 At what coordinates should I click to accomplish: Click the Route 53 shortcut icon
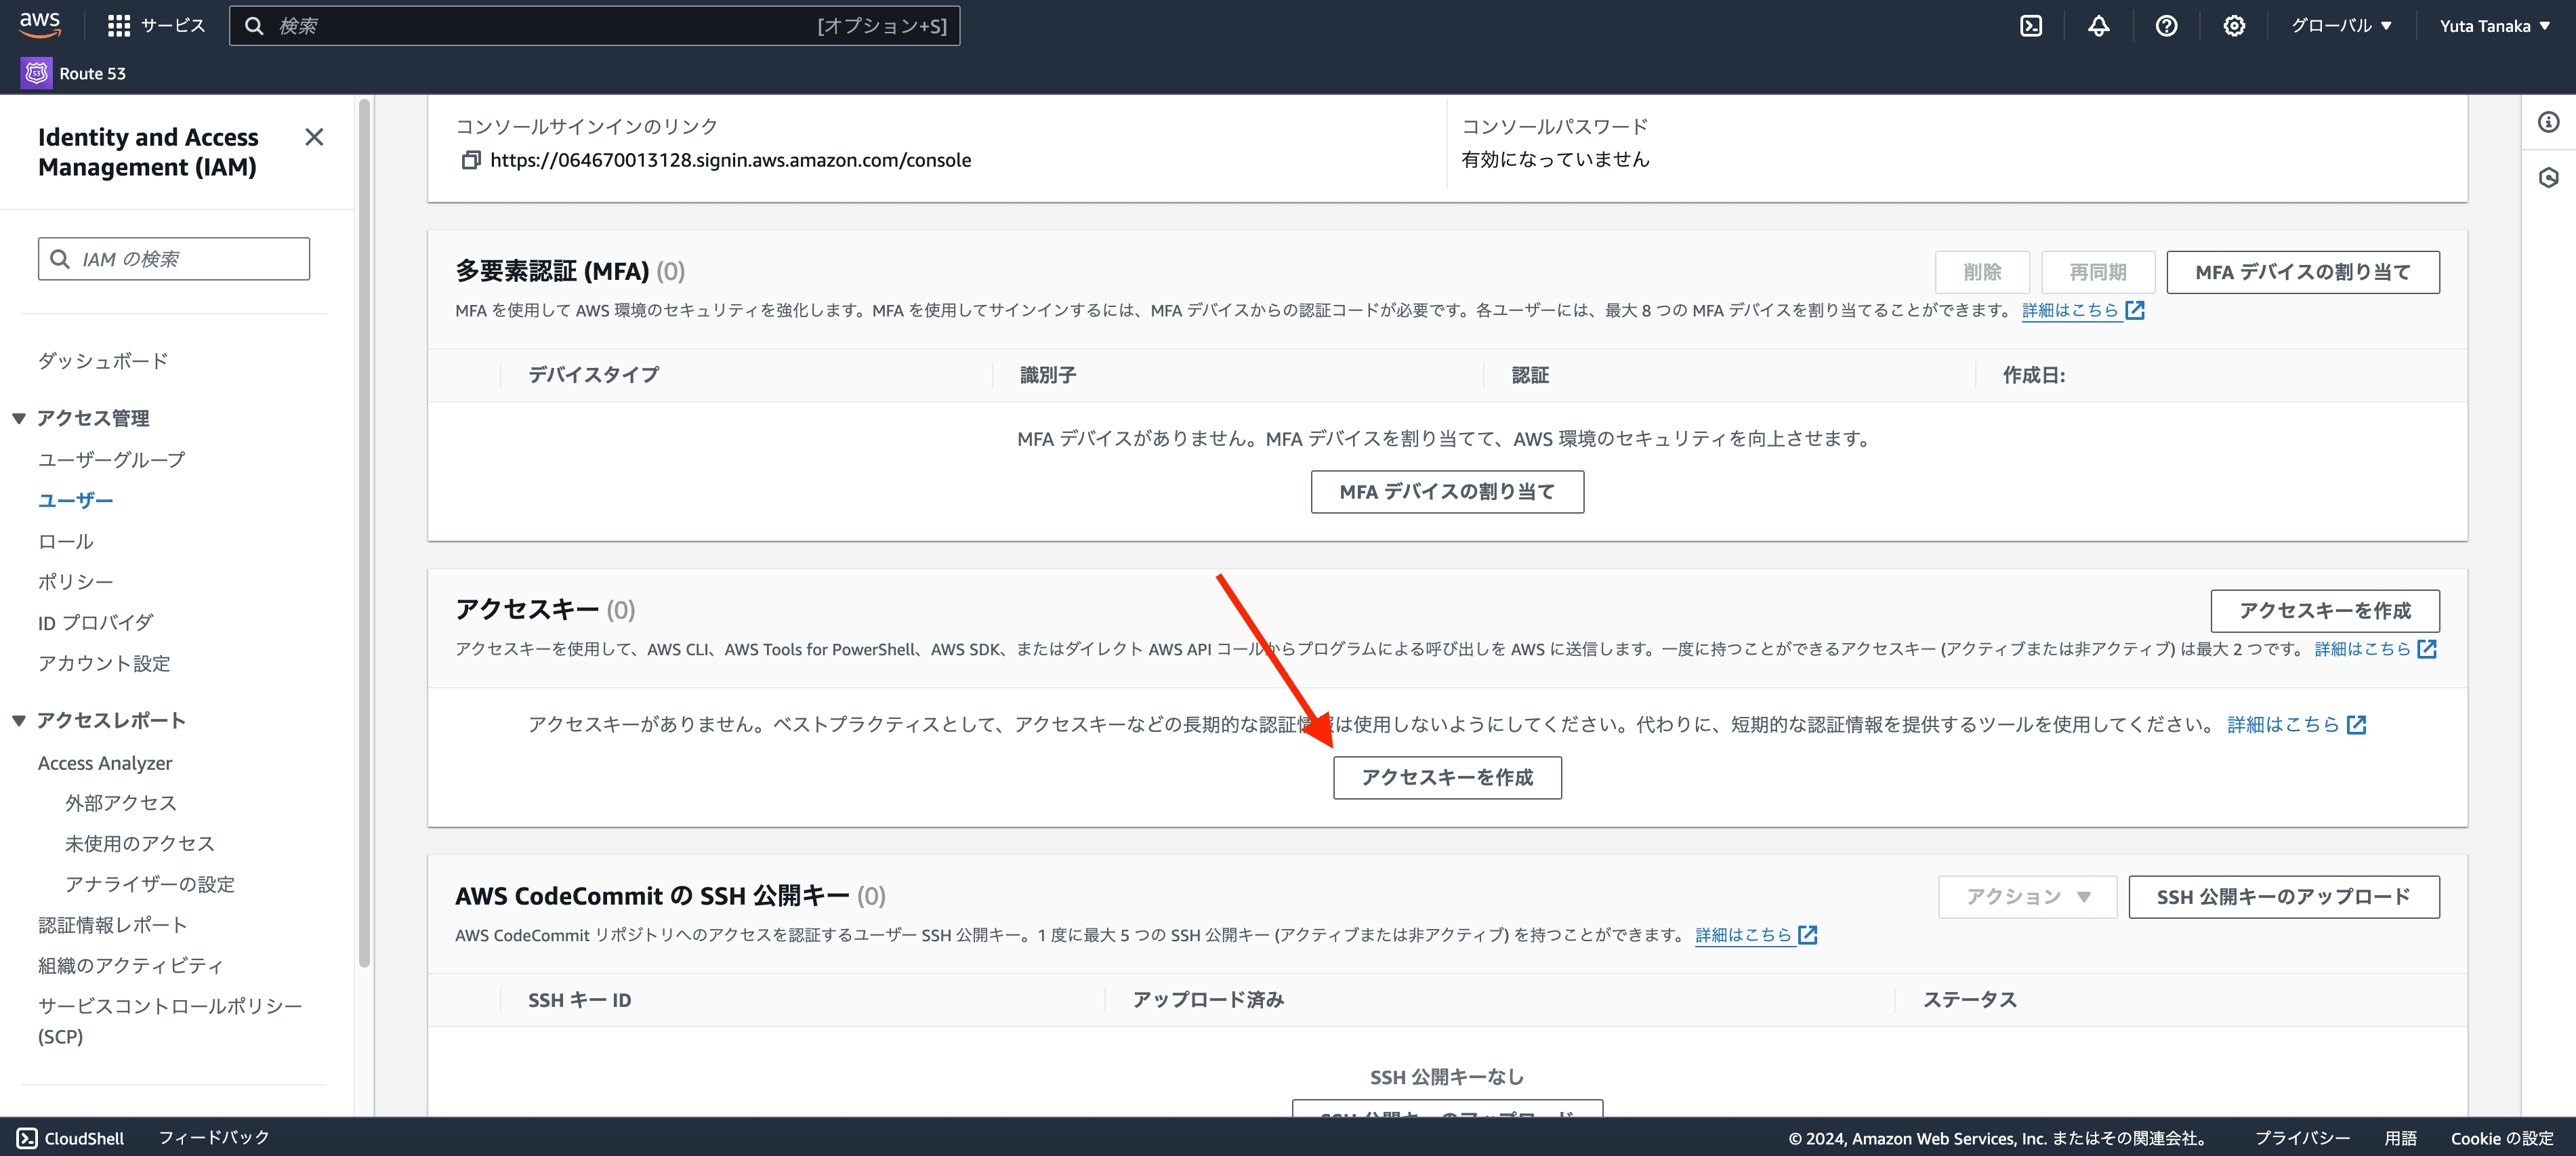pos(36,73)
